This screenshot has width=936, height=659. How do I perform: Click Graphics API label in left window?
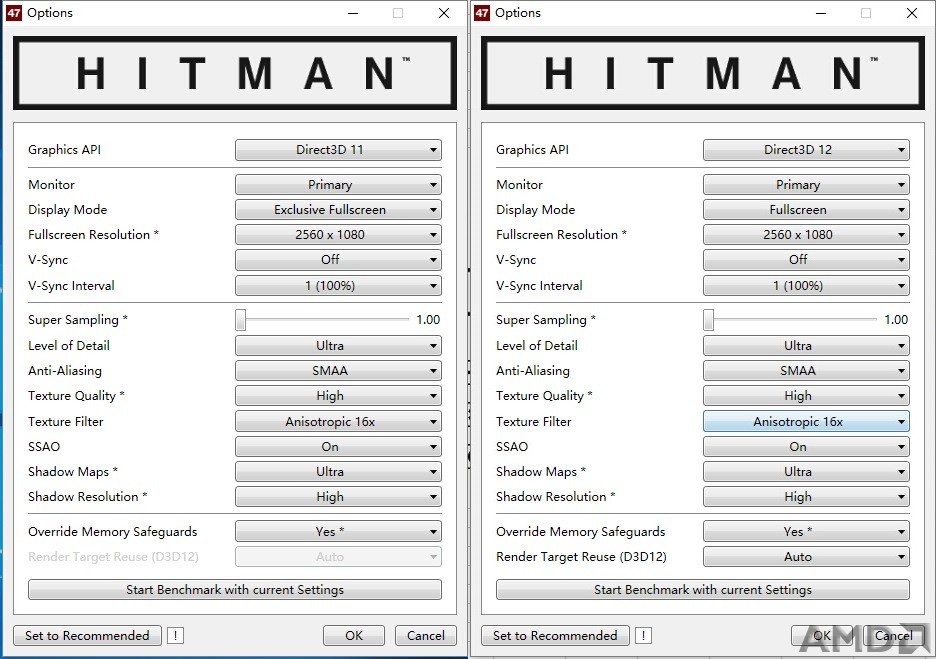64,150
